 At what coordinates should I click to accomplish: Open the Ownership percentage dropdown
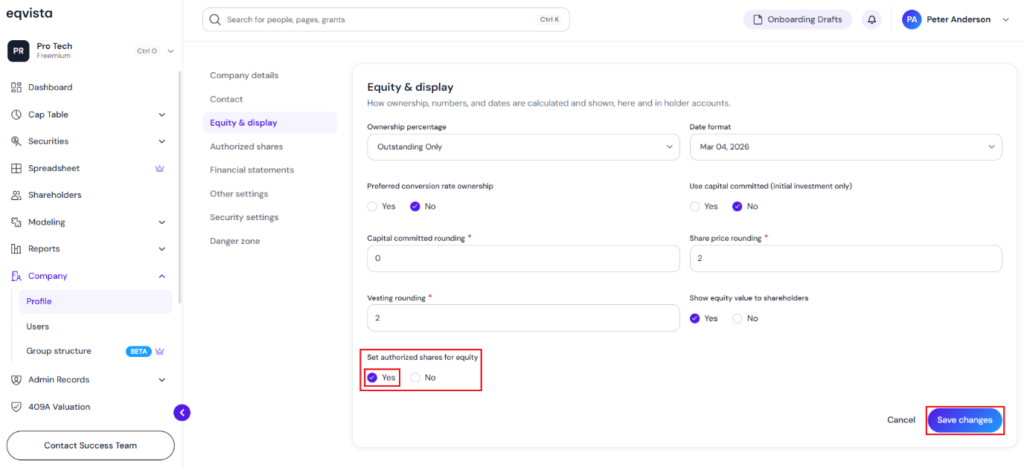523,147
